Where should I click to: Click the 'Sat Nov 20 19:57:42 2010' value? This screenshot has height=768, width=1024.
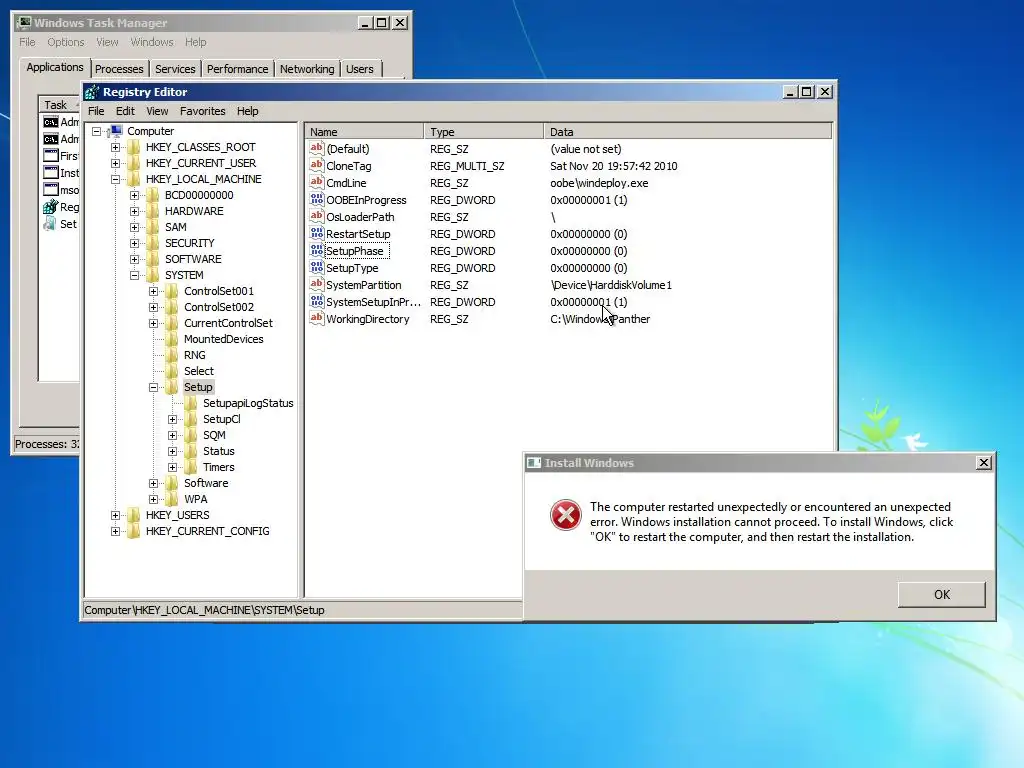(x=613, y=166)
